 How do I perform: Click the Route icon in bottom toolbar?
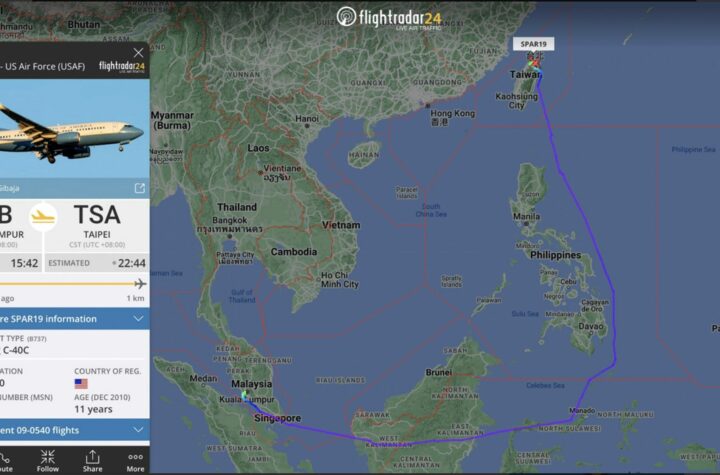click(x=6, y=462)
